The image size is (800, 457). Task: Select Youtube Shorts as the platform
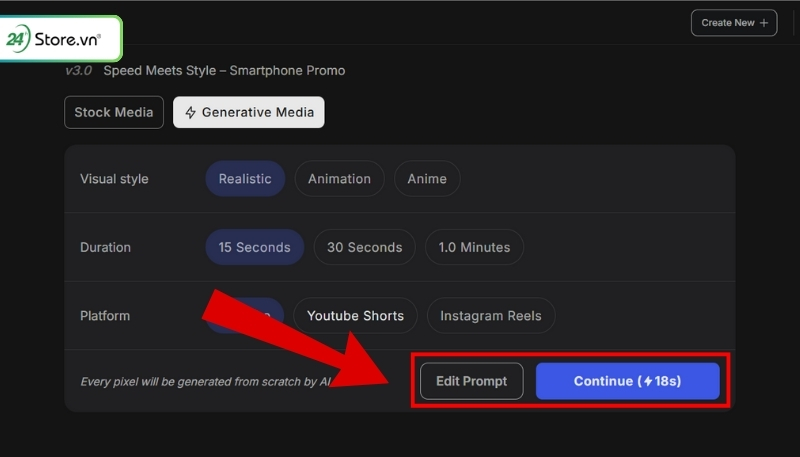pyautogui.click(x=355, y=316)
